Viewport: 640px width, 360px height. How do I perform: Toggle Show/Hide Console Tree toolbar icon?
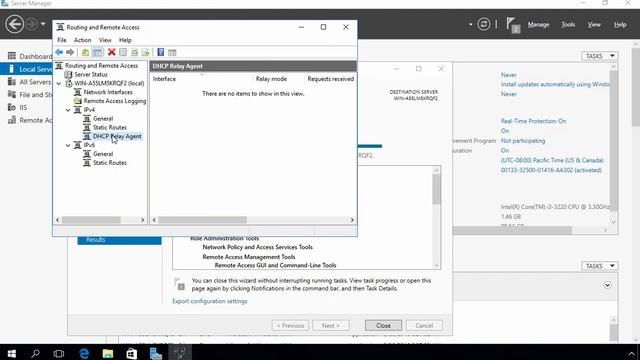click(x=97, y=52)
